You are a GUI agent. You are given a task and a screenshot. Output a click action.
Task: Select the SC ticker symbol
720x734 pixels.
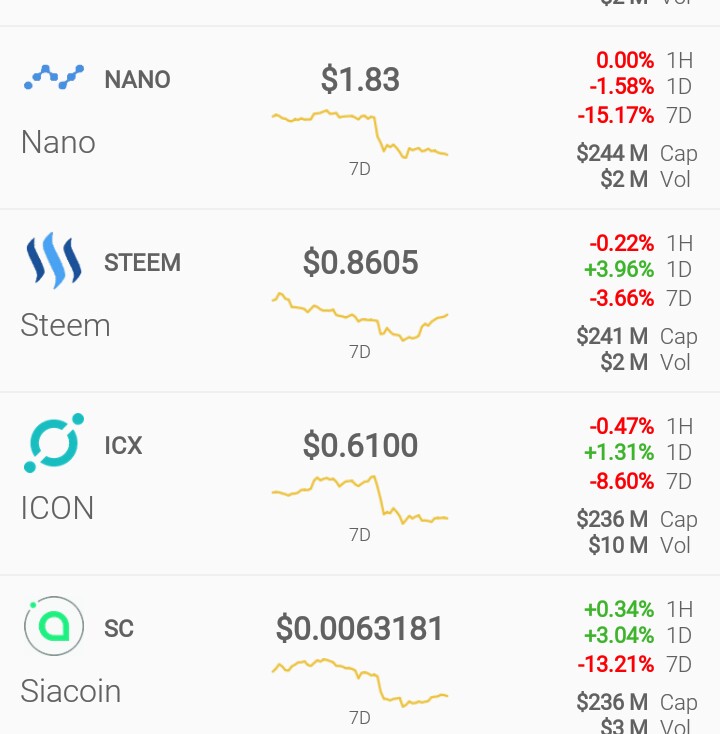[119, 628]
